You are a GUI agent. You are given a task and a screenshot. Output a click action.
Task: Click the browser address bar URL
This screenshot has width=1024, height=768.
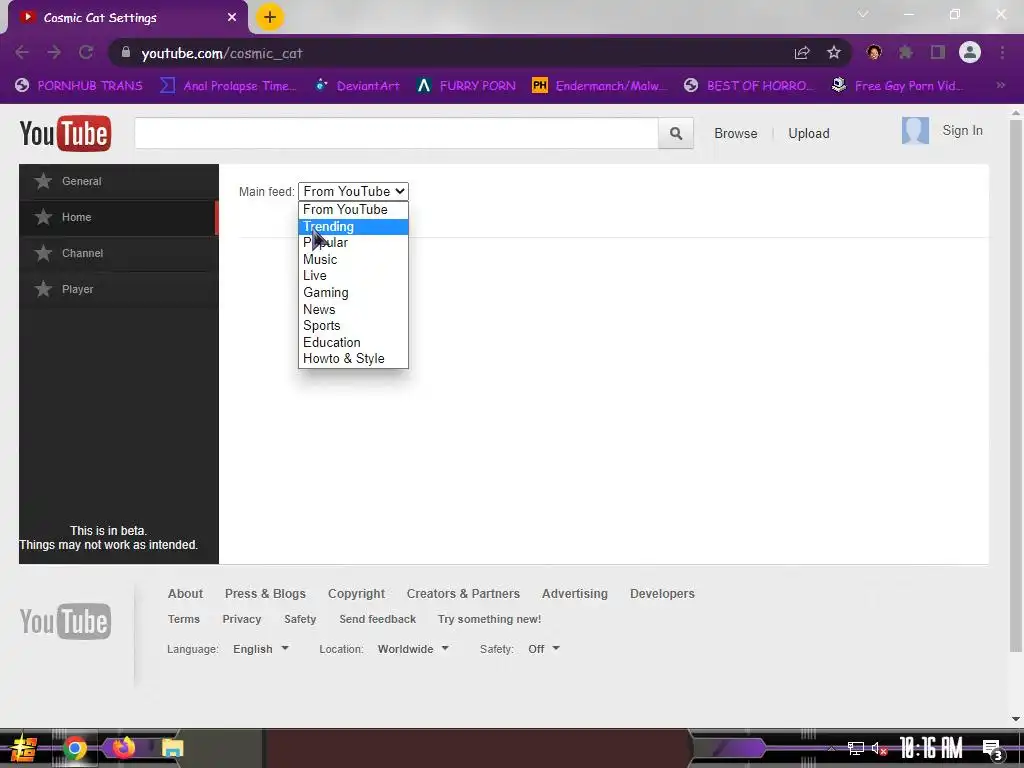222,54
